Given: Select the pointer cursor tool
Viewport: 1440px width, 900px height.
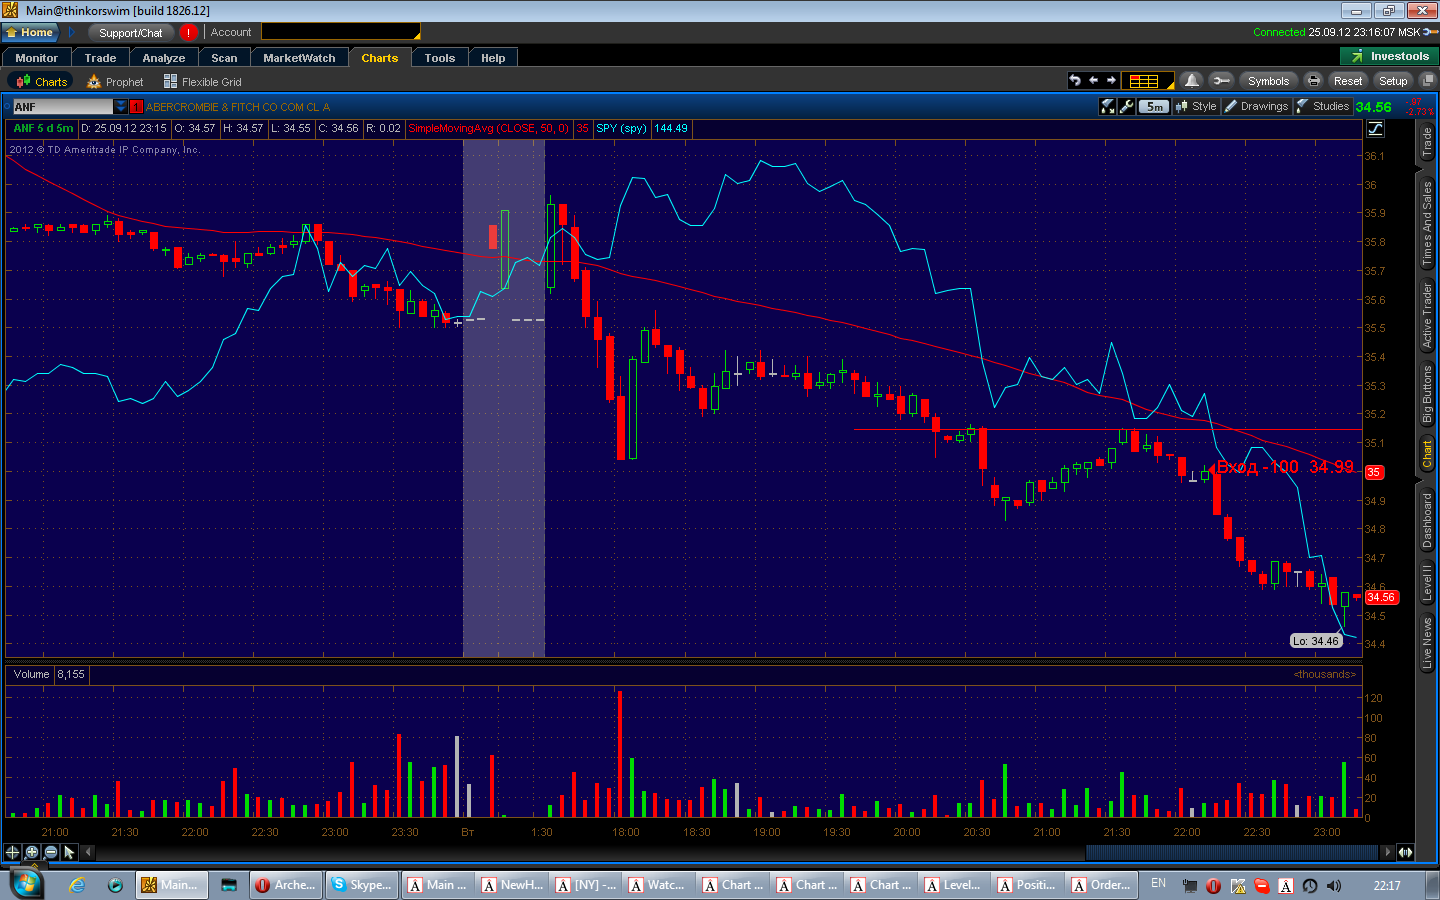Looking at the screenshot, I should pos(69,852).
